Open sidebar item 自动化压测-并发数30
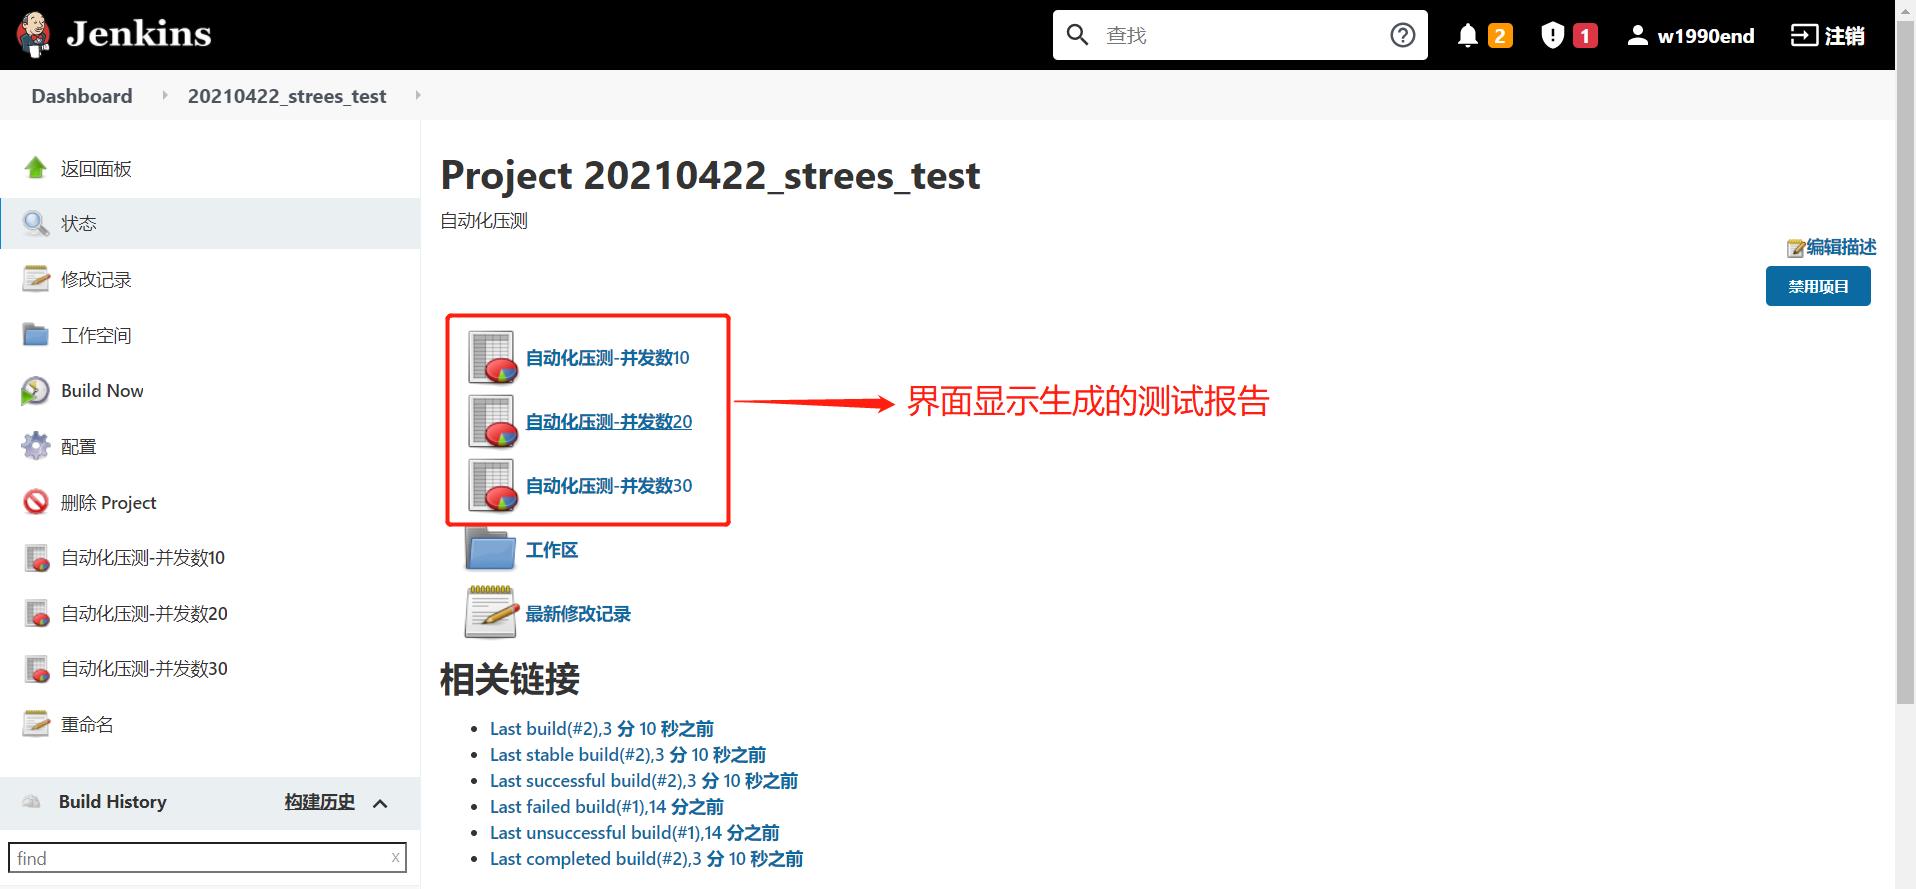 pos(144,669)
